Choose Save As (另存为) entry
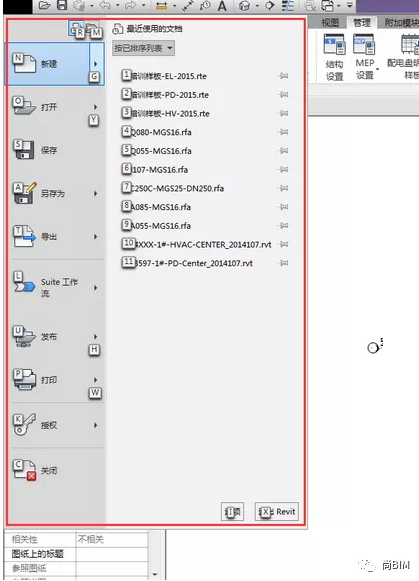The height and width of the screenshot is (581, 419). (x=47, y=193)
